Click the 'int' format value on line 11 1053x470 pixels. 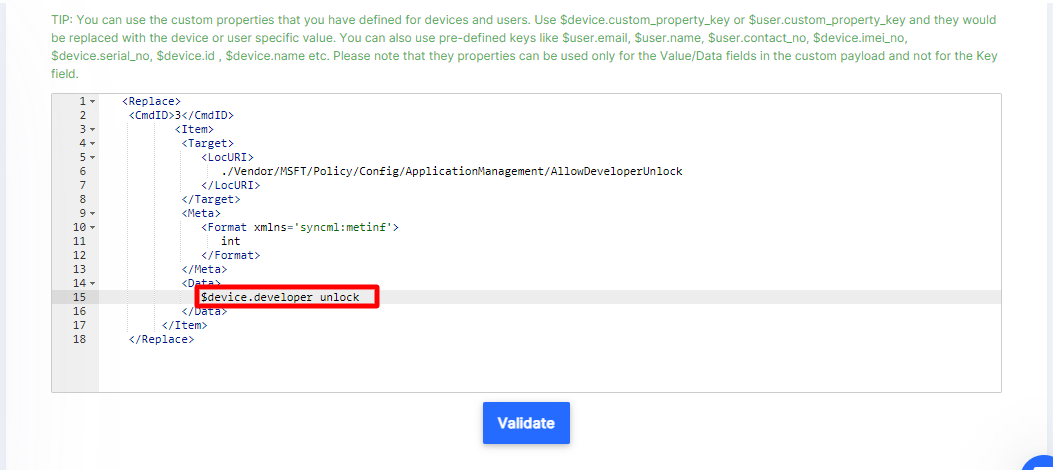[230, 241]
